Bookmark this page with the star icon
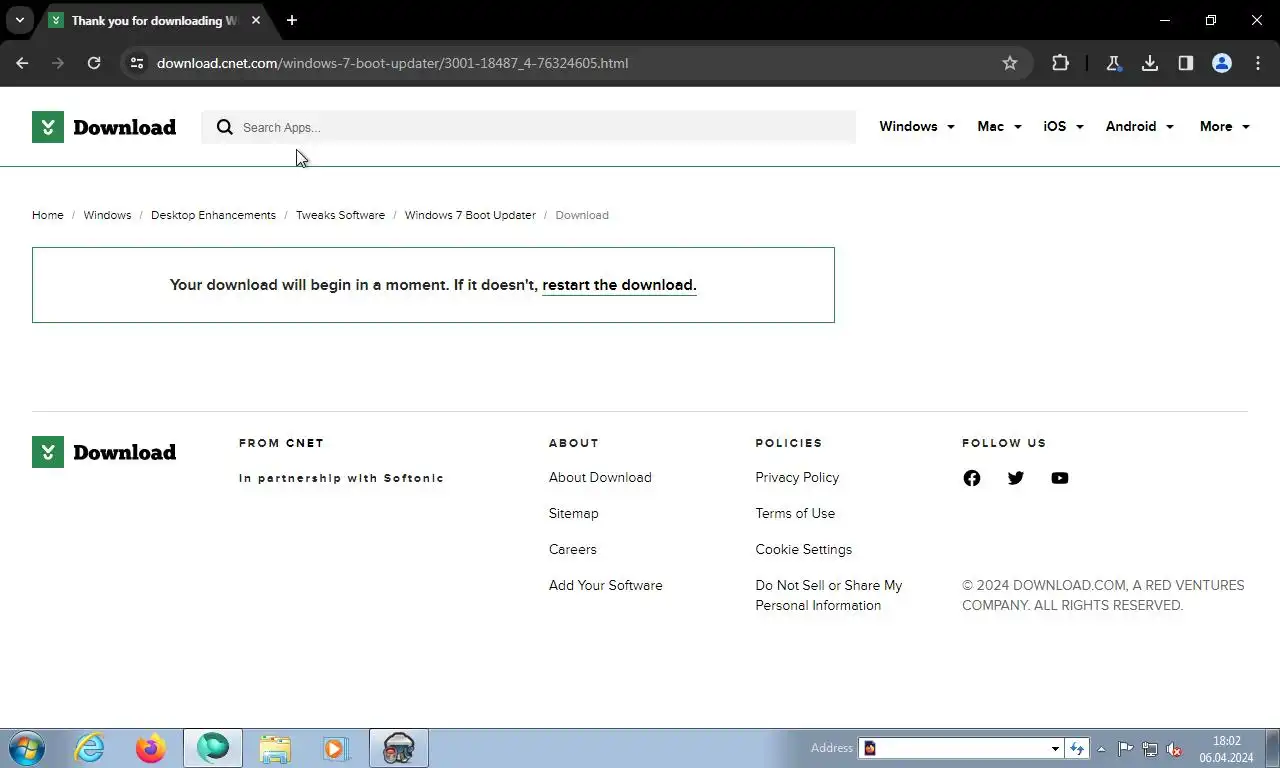Image resolution: width=1280 pixels, height=768 pixels. (1010, 63)
